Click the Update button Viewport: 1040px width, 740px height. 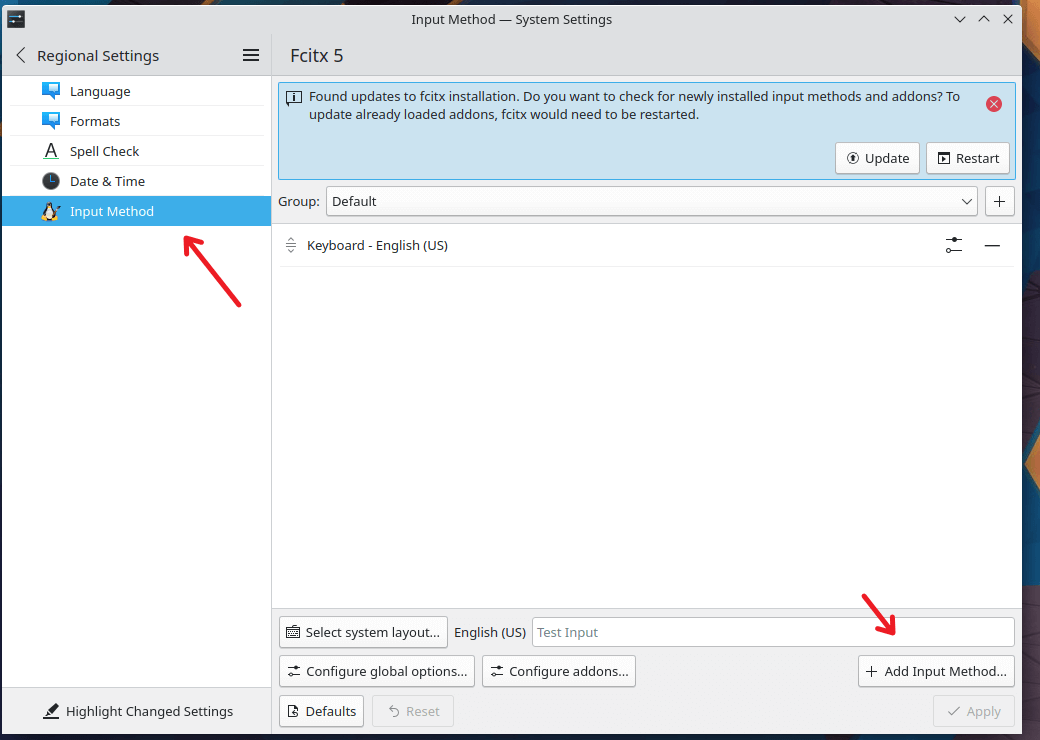pos(877,158)
